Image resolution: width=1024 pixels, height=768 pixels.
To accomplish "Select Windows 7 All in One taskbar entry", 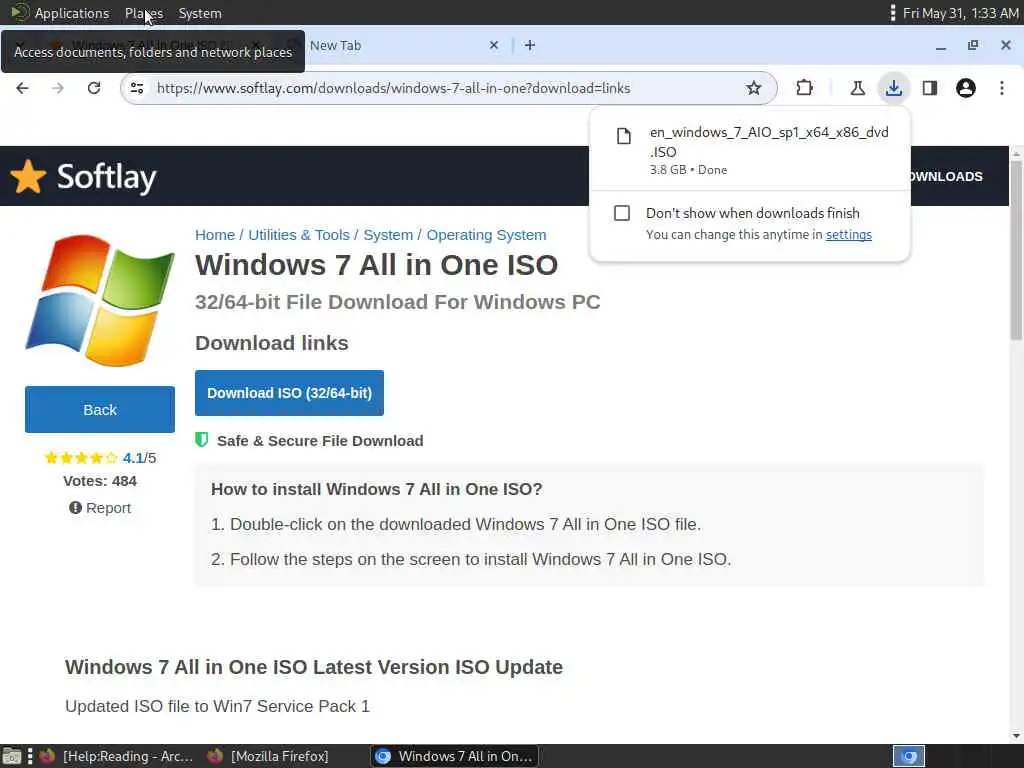I will click(x=455, y=756).
